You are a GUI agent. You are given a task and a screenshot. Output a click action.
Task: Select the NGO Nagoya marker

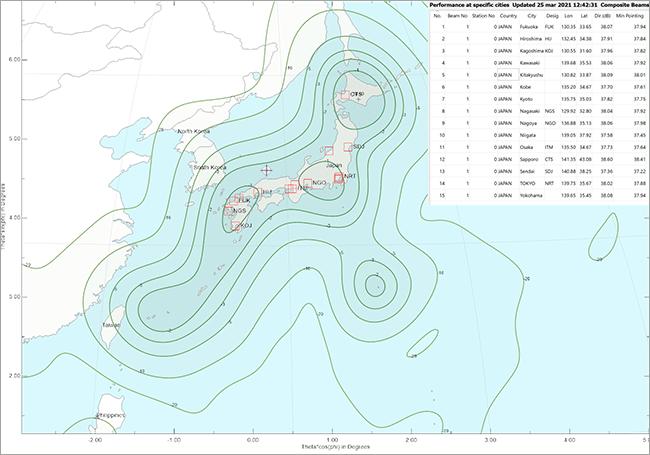pyautogui.click(x=308, y=184)
